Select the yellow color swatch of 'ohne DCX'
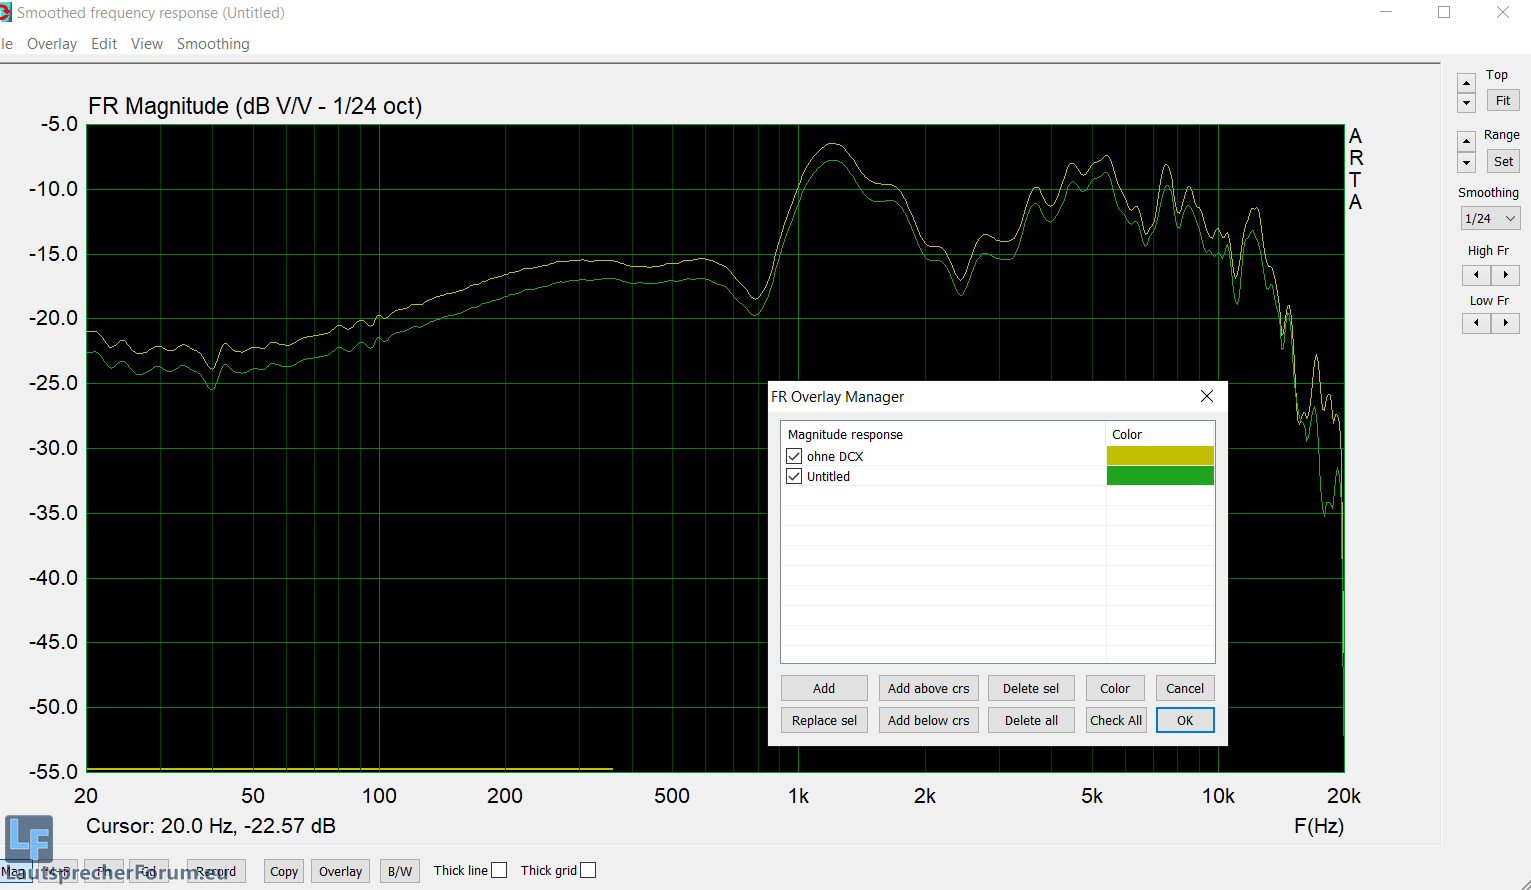 coord(1160,456)
